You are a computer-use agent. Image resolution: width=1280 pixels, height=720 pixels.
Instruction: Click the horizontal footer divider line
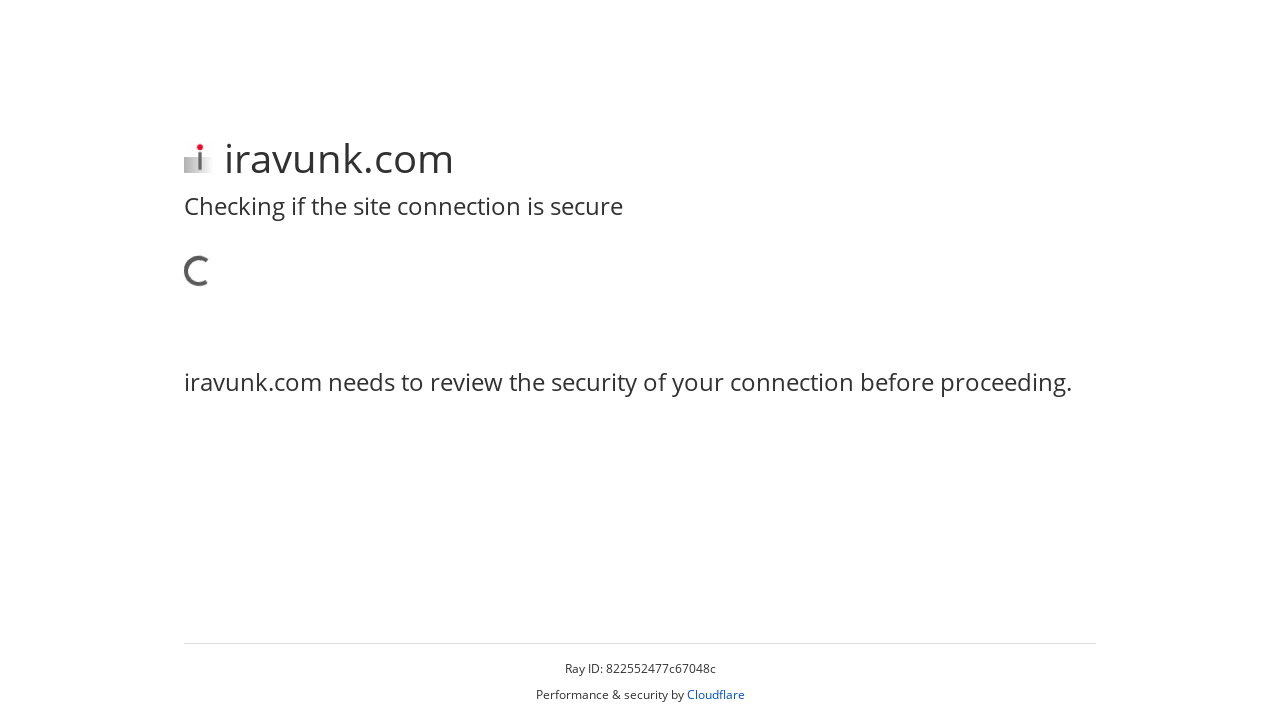click(x=640, y=643)
